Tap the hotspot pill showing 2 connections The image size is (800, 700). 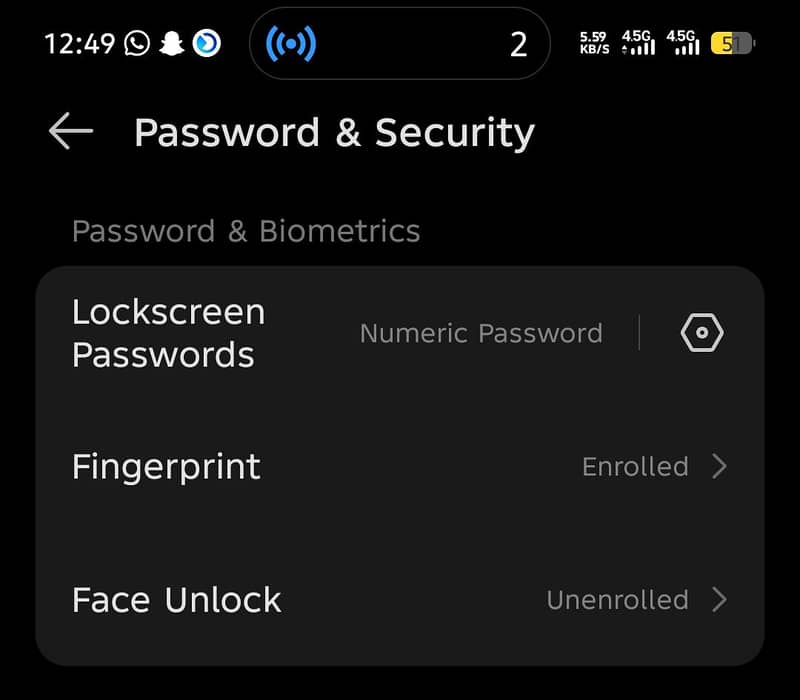click(399, 43)
